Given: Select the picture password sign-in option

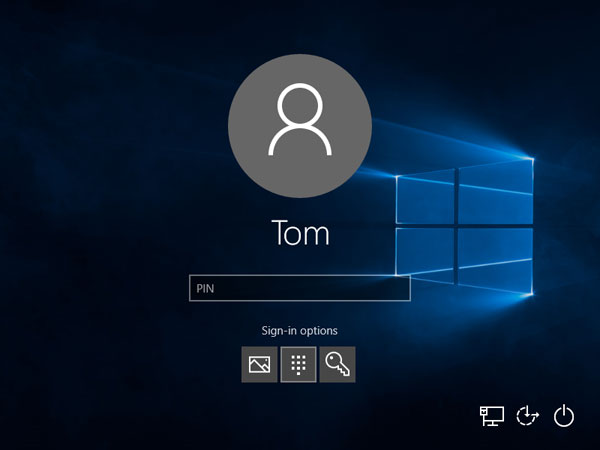Looking at the screenshot, I should tap(260, 365).
